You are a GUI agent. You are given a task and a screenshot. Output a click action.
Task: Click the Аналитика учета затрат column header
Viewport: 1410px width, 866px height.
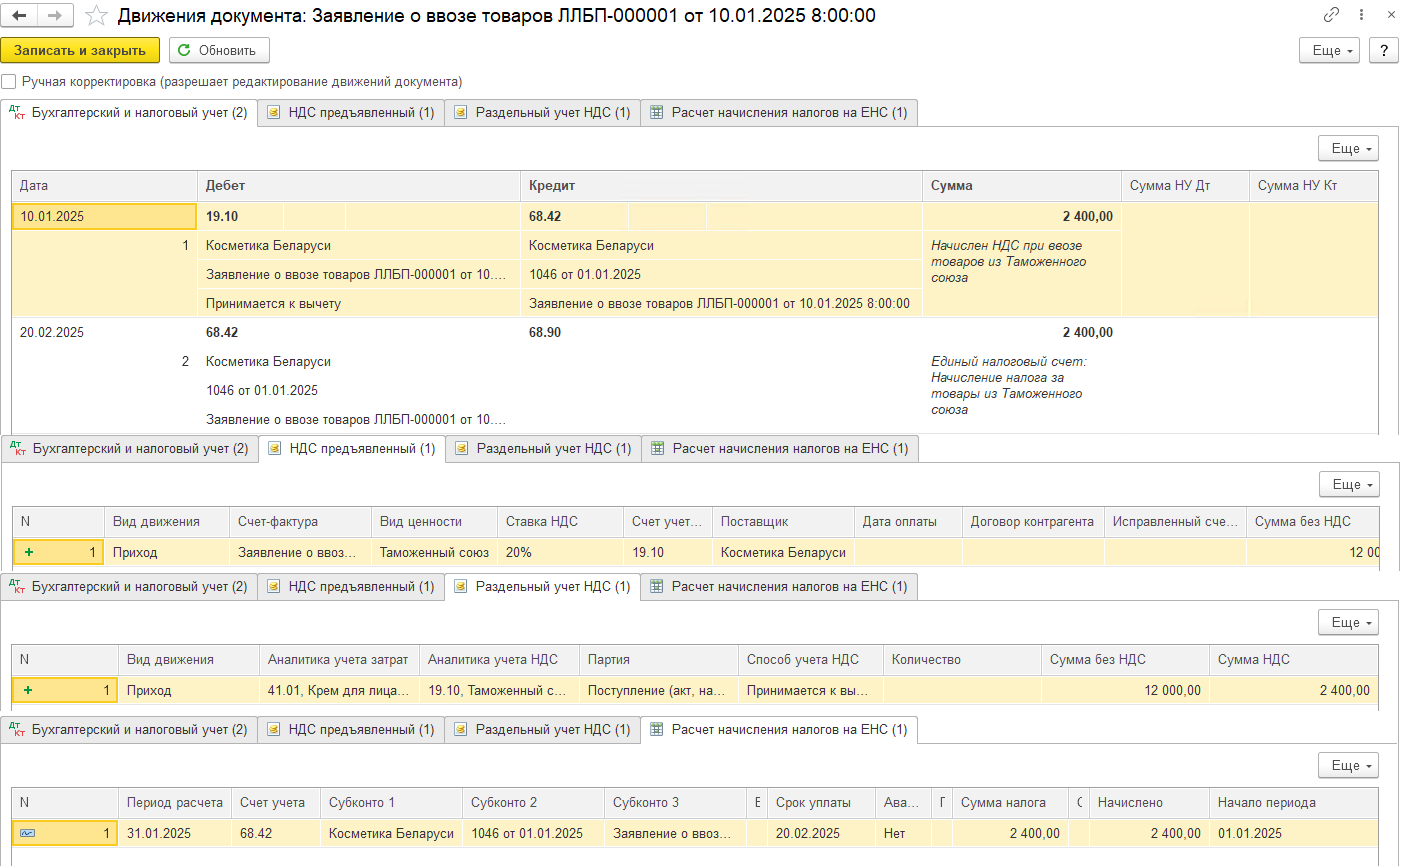point(339,660)
